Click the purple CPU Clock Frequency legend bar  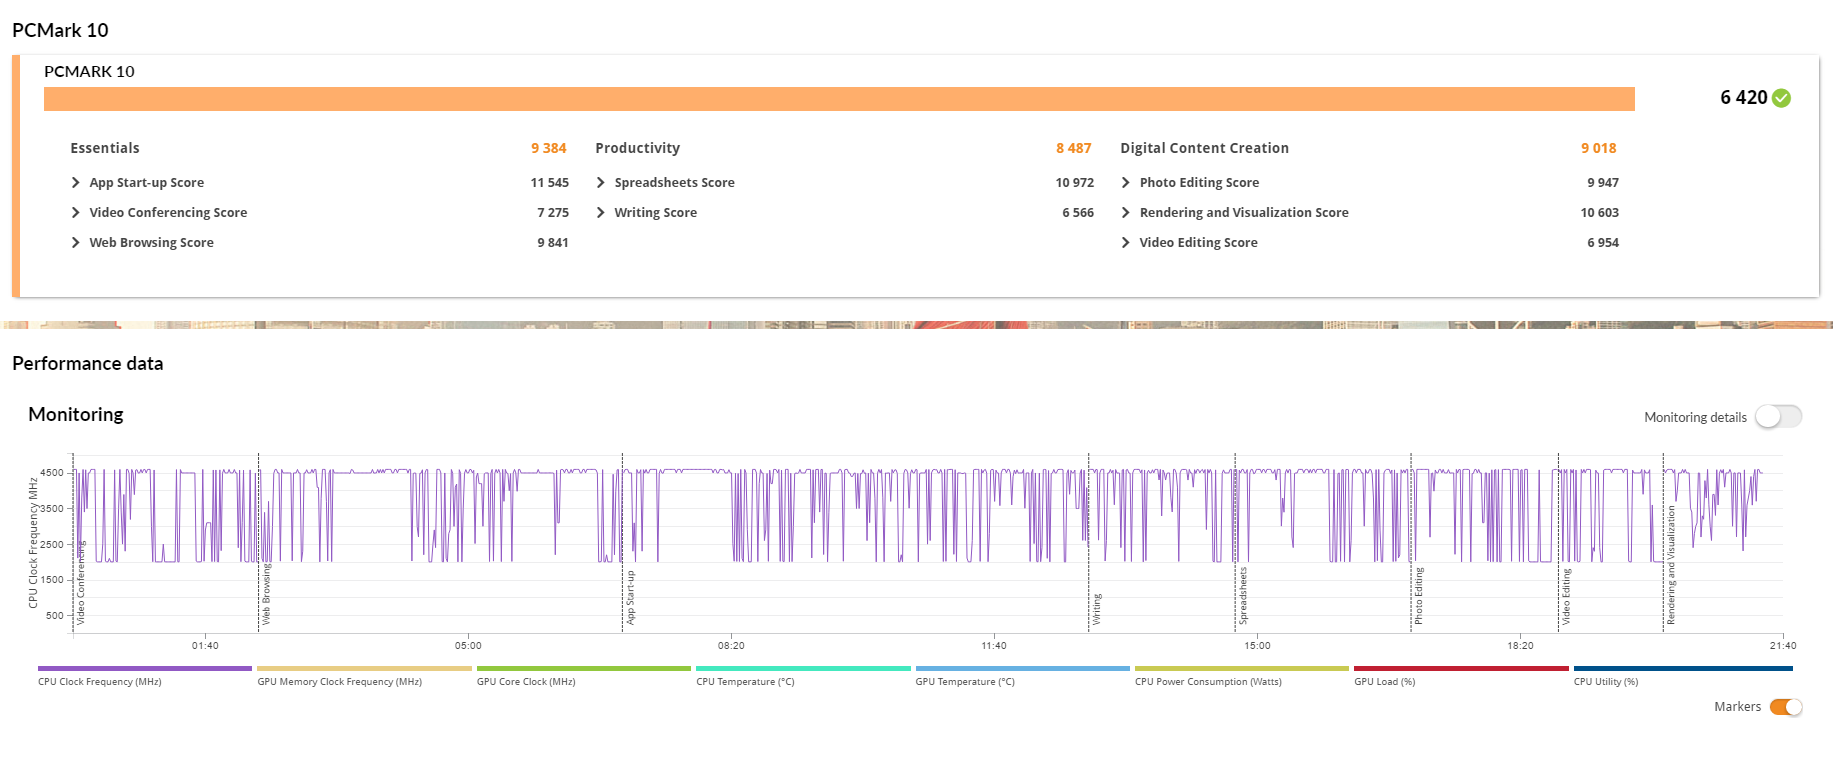coord(145,668)
